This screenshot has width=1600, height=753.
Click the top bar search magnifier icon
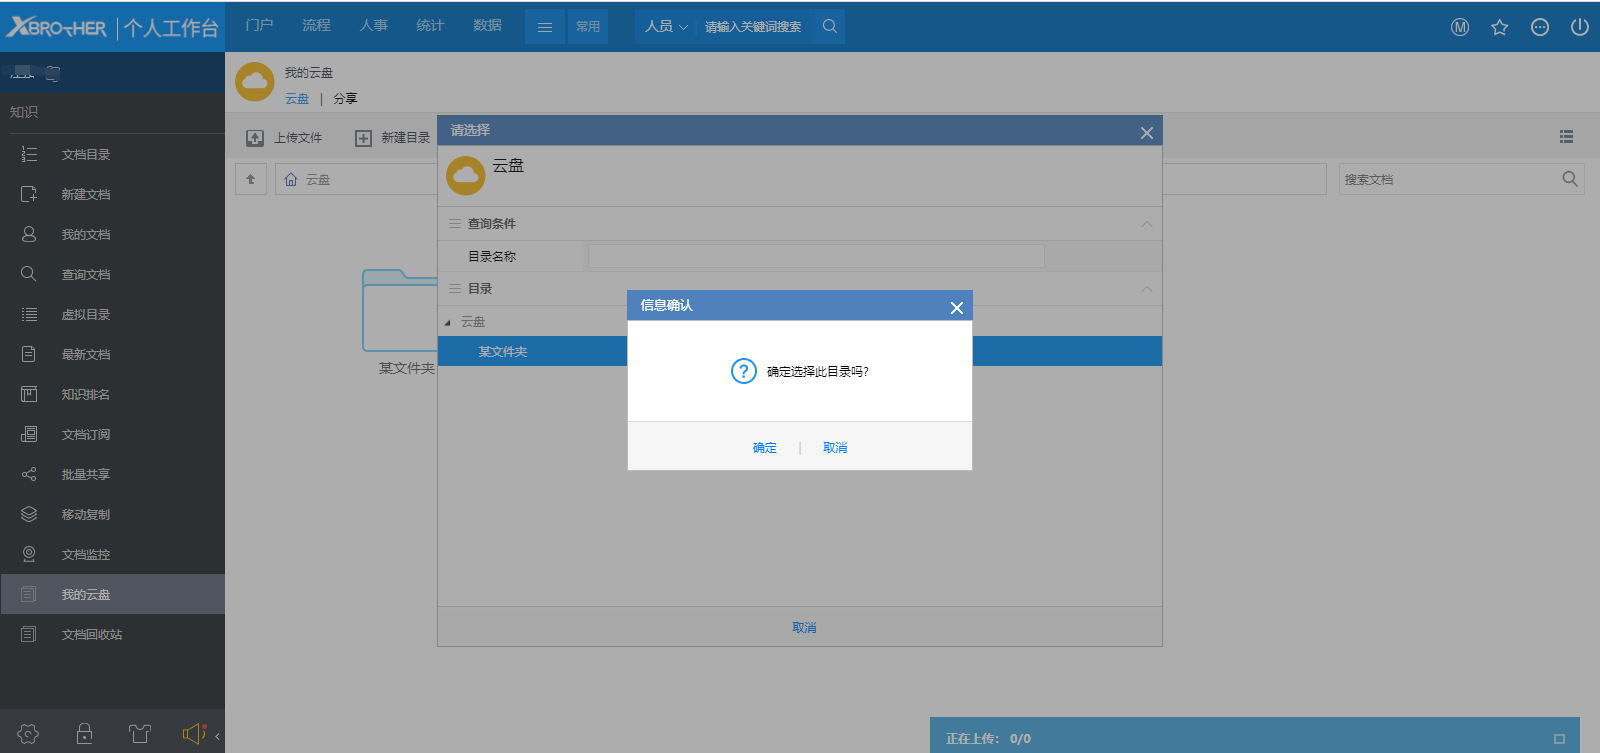pyautogui.click(x=830, y=27)
